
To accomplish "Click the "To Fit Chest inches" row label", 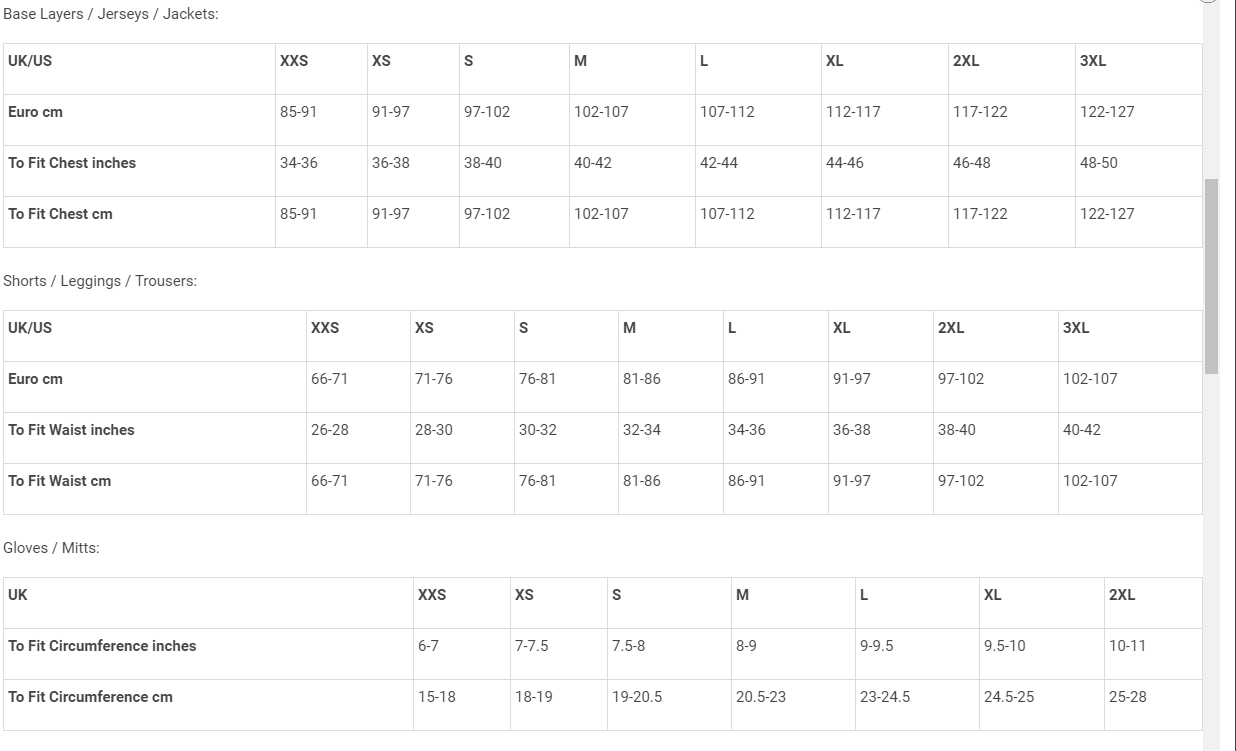I will point(72,163).
